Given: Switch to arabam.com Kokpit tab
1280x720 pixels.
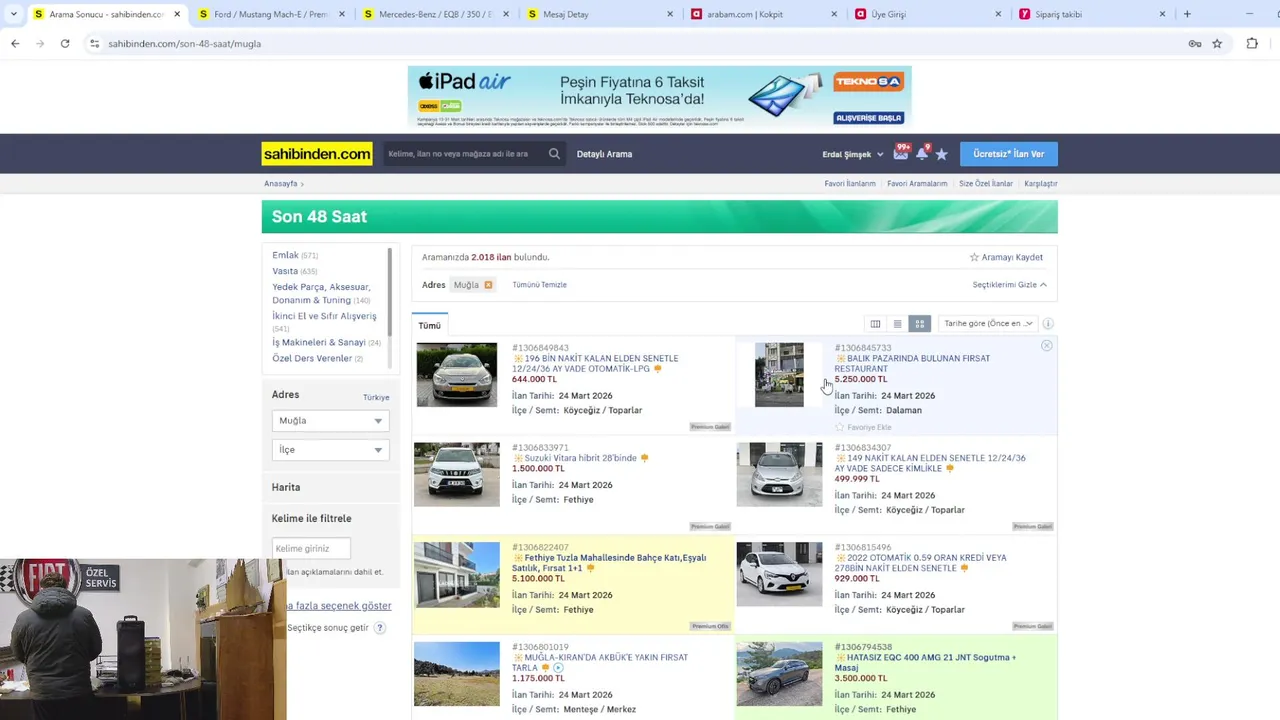Looking at the screenshot, I should pyautogui.click(x=762, y=14).
